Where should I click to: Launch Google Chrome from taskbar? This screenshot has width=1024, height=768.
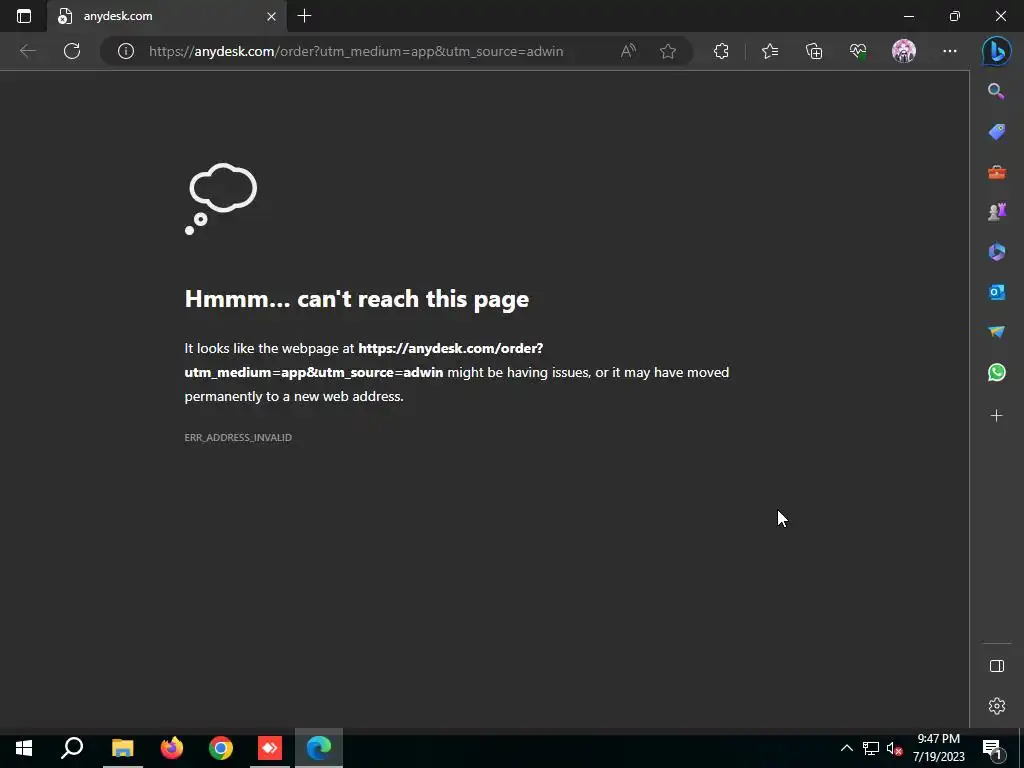click(221, 748)
